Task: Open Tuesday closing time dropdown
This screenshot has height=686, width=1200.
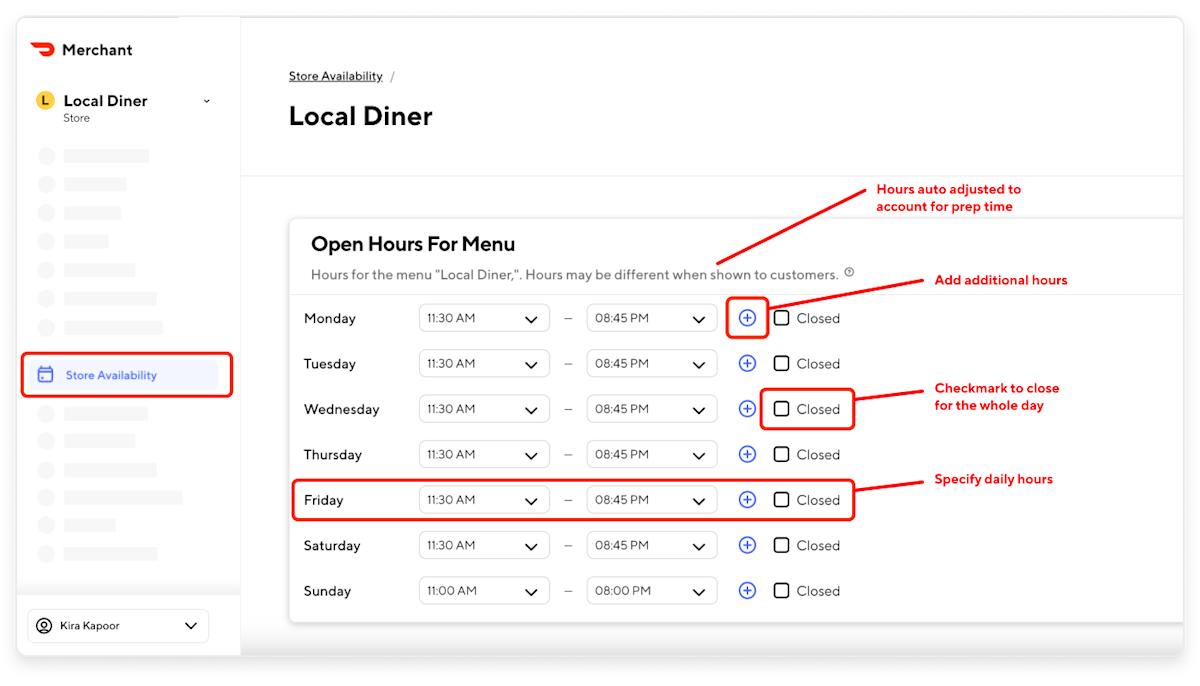Action: (652, 364)
